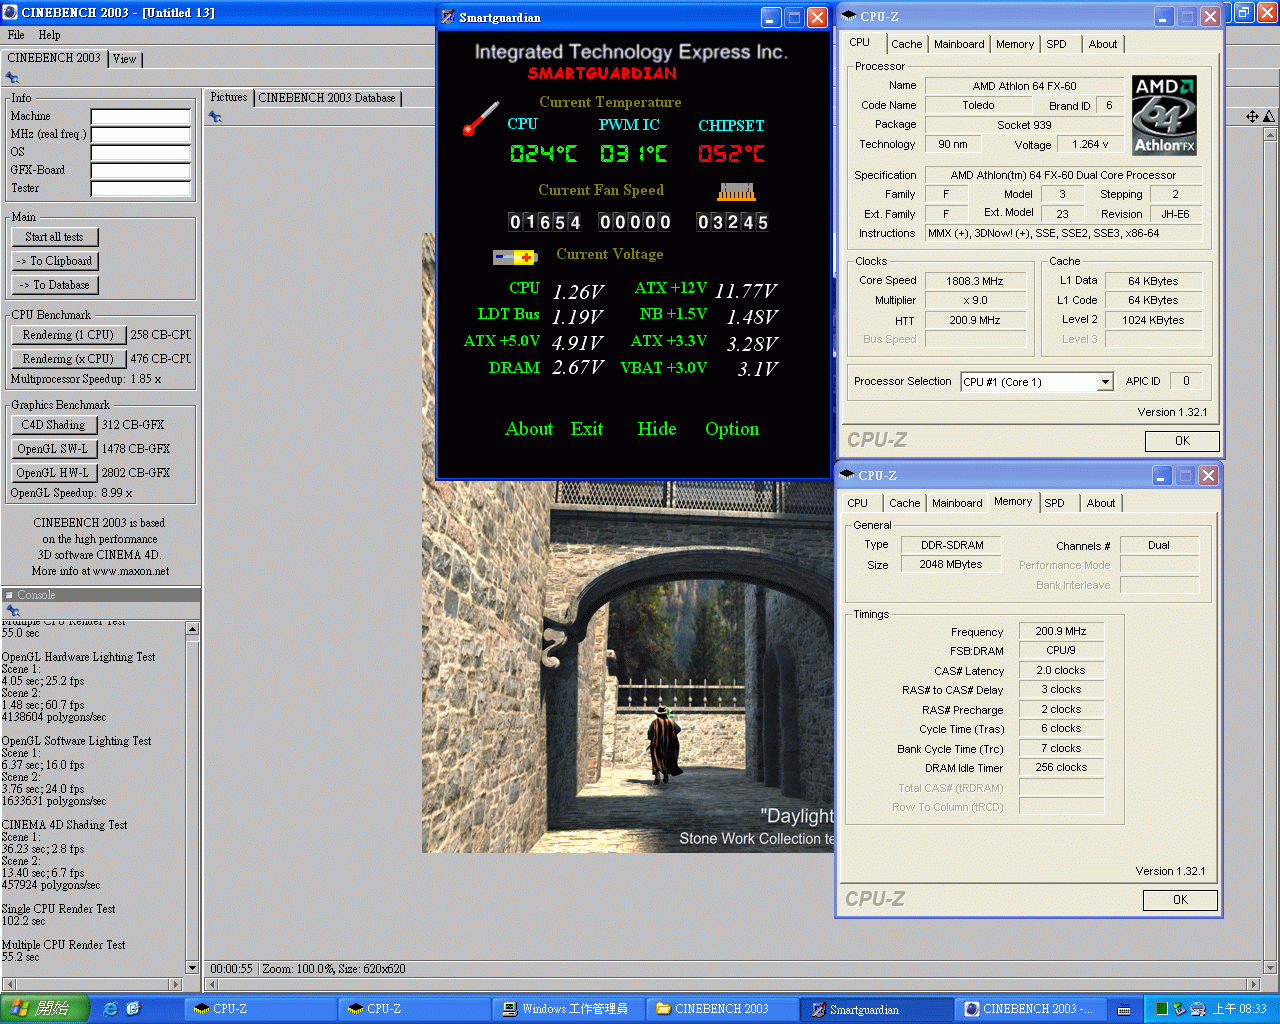Viewport: 1280px width, 1024px height.
Task: Click the CAS# Latency value 2.0 clocks
Action: click(x=1061, y=670)
